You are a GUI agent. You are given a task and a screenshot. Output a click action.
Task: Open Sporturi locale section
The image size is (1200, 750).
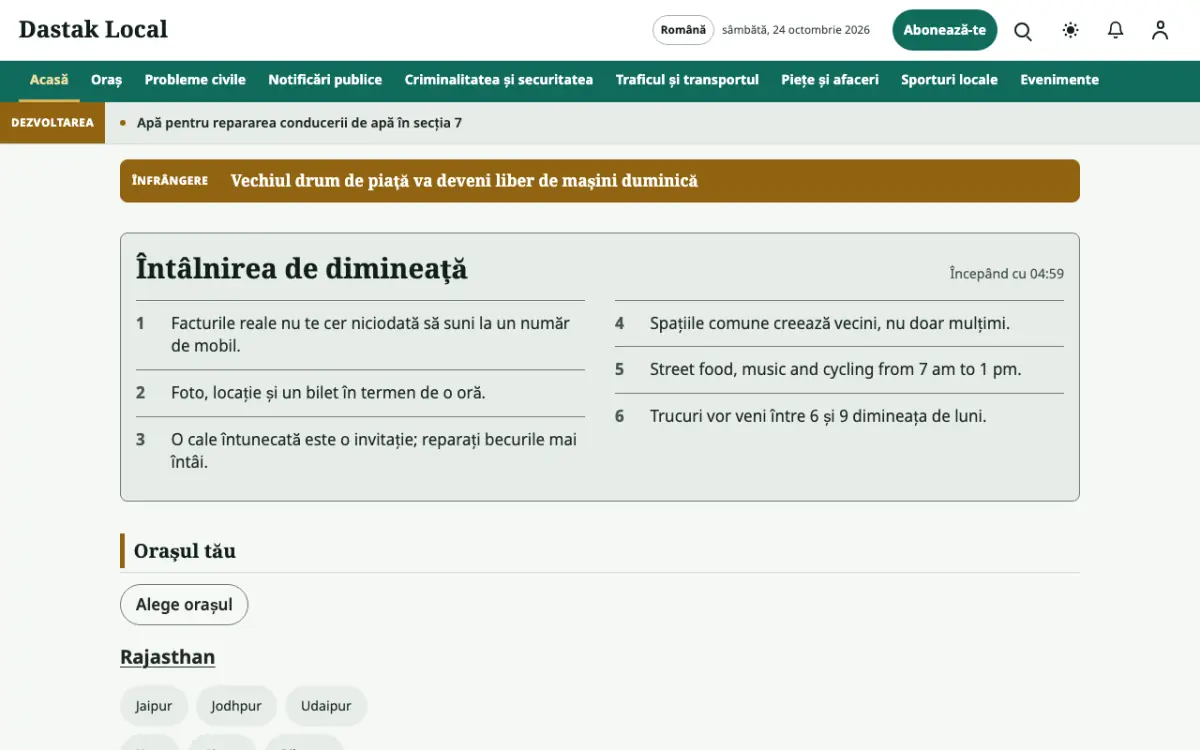click(949, 80)
